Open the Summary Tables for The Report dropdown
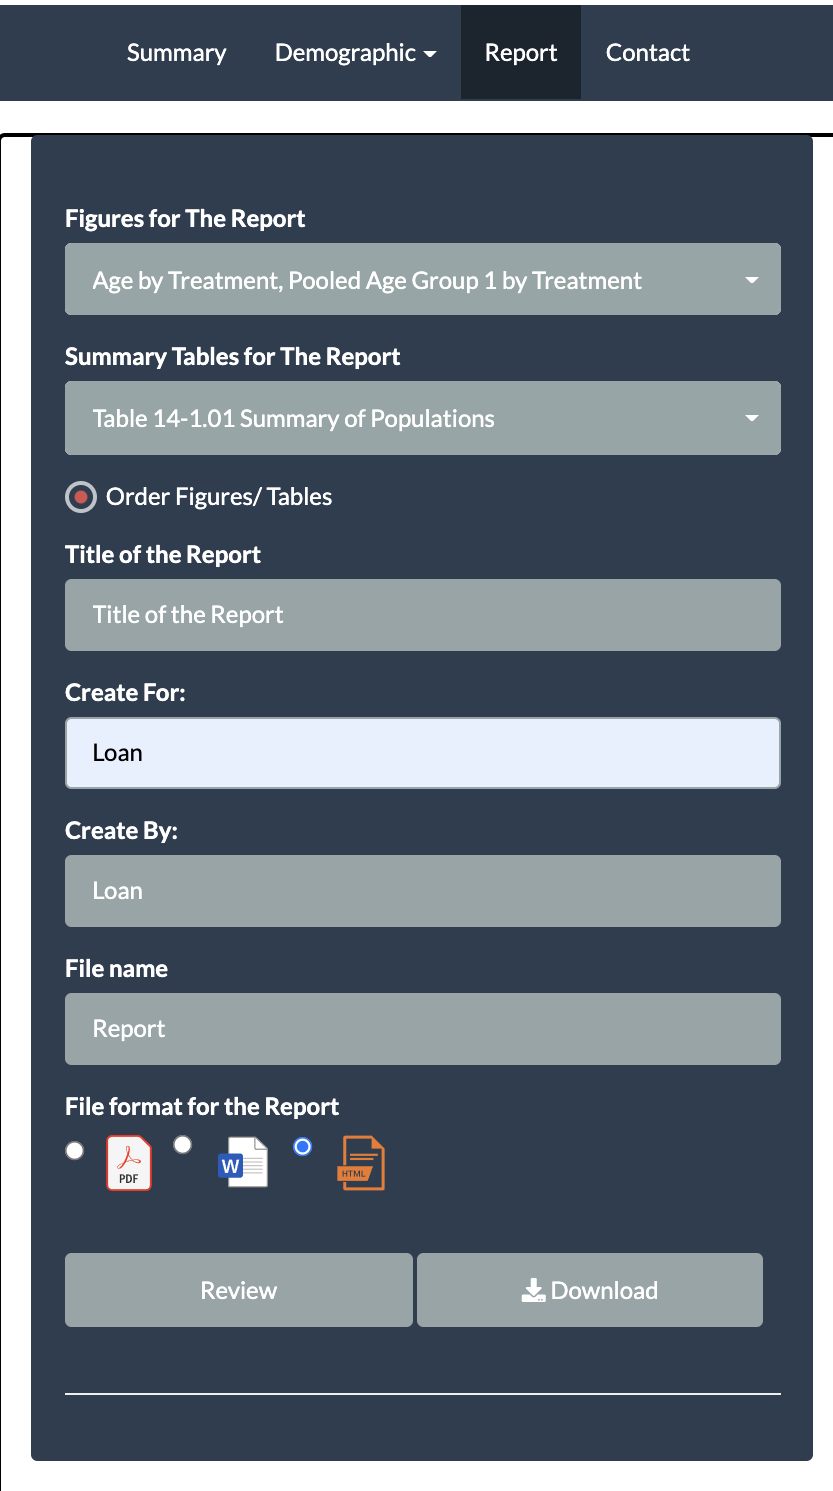The height and width of the screenshot is (1491, 833). coord(422,418)
